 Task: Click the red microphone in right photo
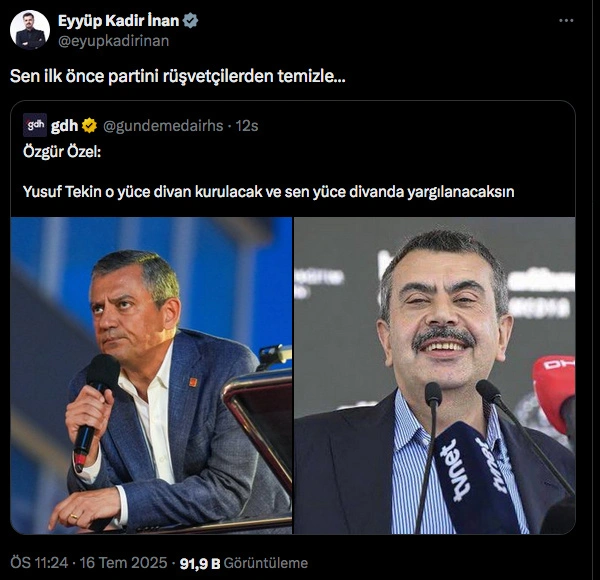(553, 392)
